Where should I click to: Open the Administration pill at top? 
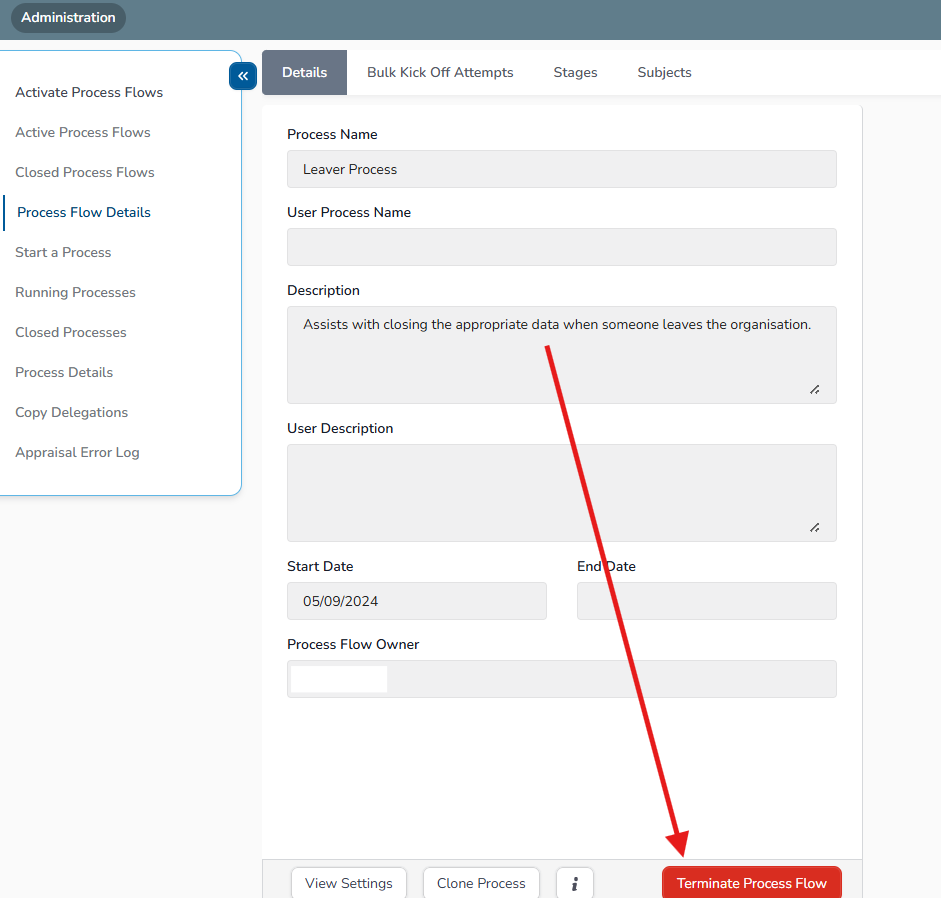point(68,18)
